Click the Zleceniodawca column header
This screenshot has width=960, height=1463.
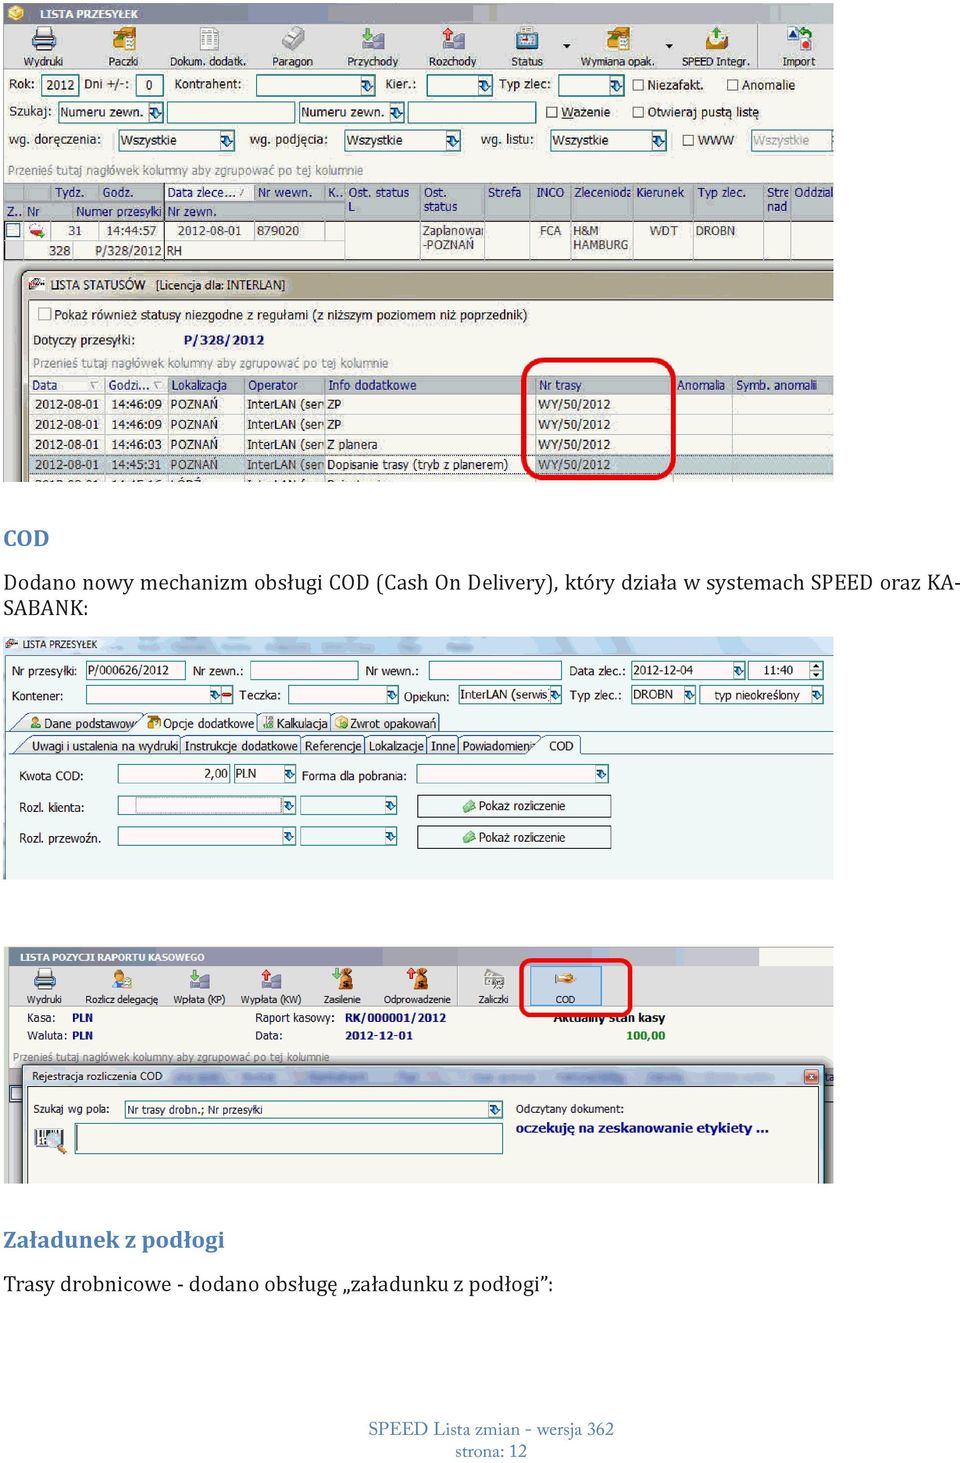tap(601, 193)
